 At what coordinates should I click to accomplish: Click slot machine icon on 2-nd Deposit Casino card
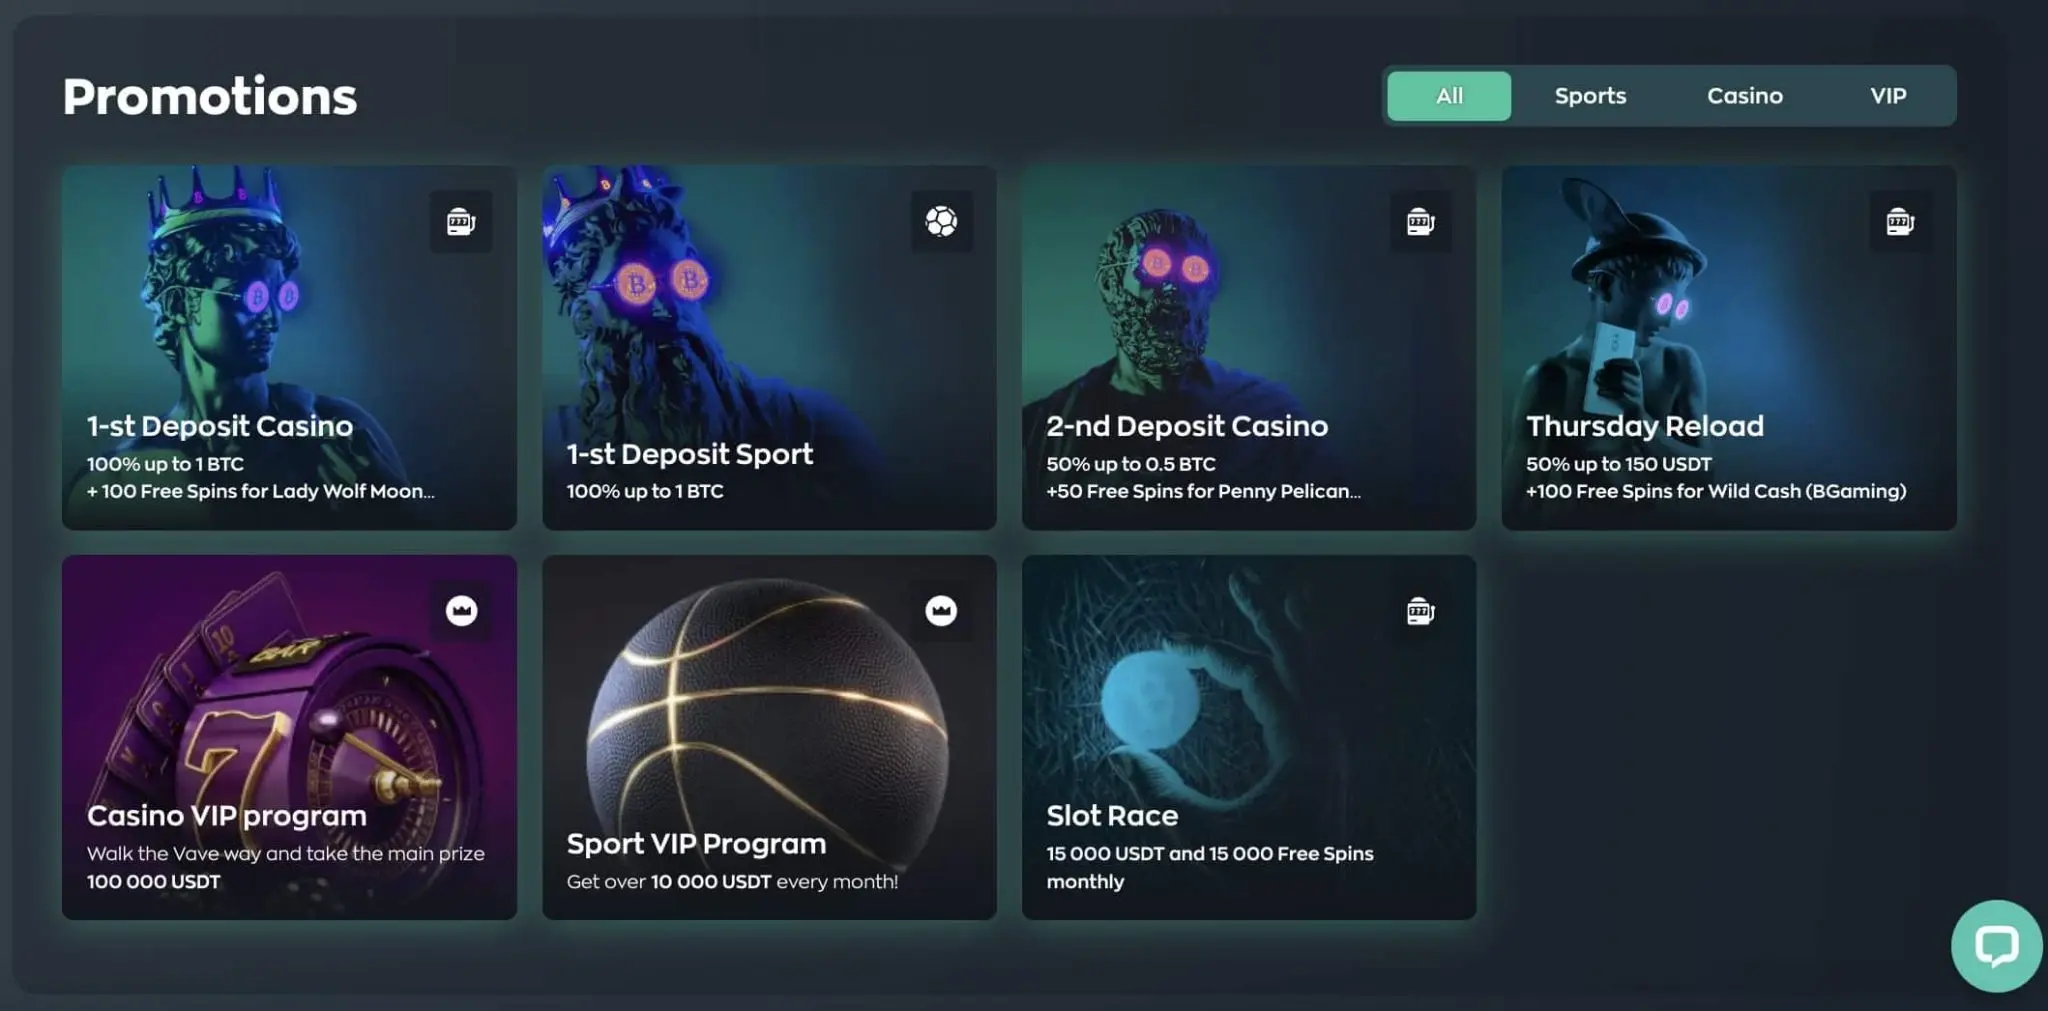tap(1421, 221)
